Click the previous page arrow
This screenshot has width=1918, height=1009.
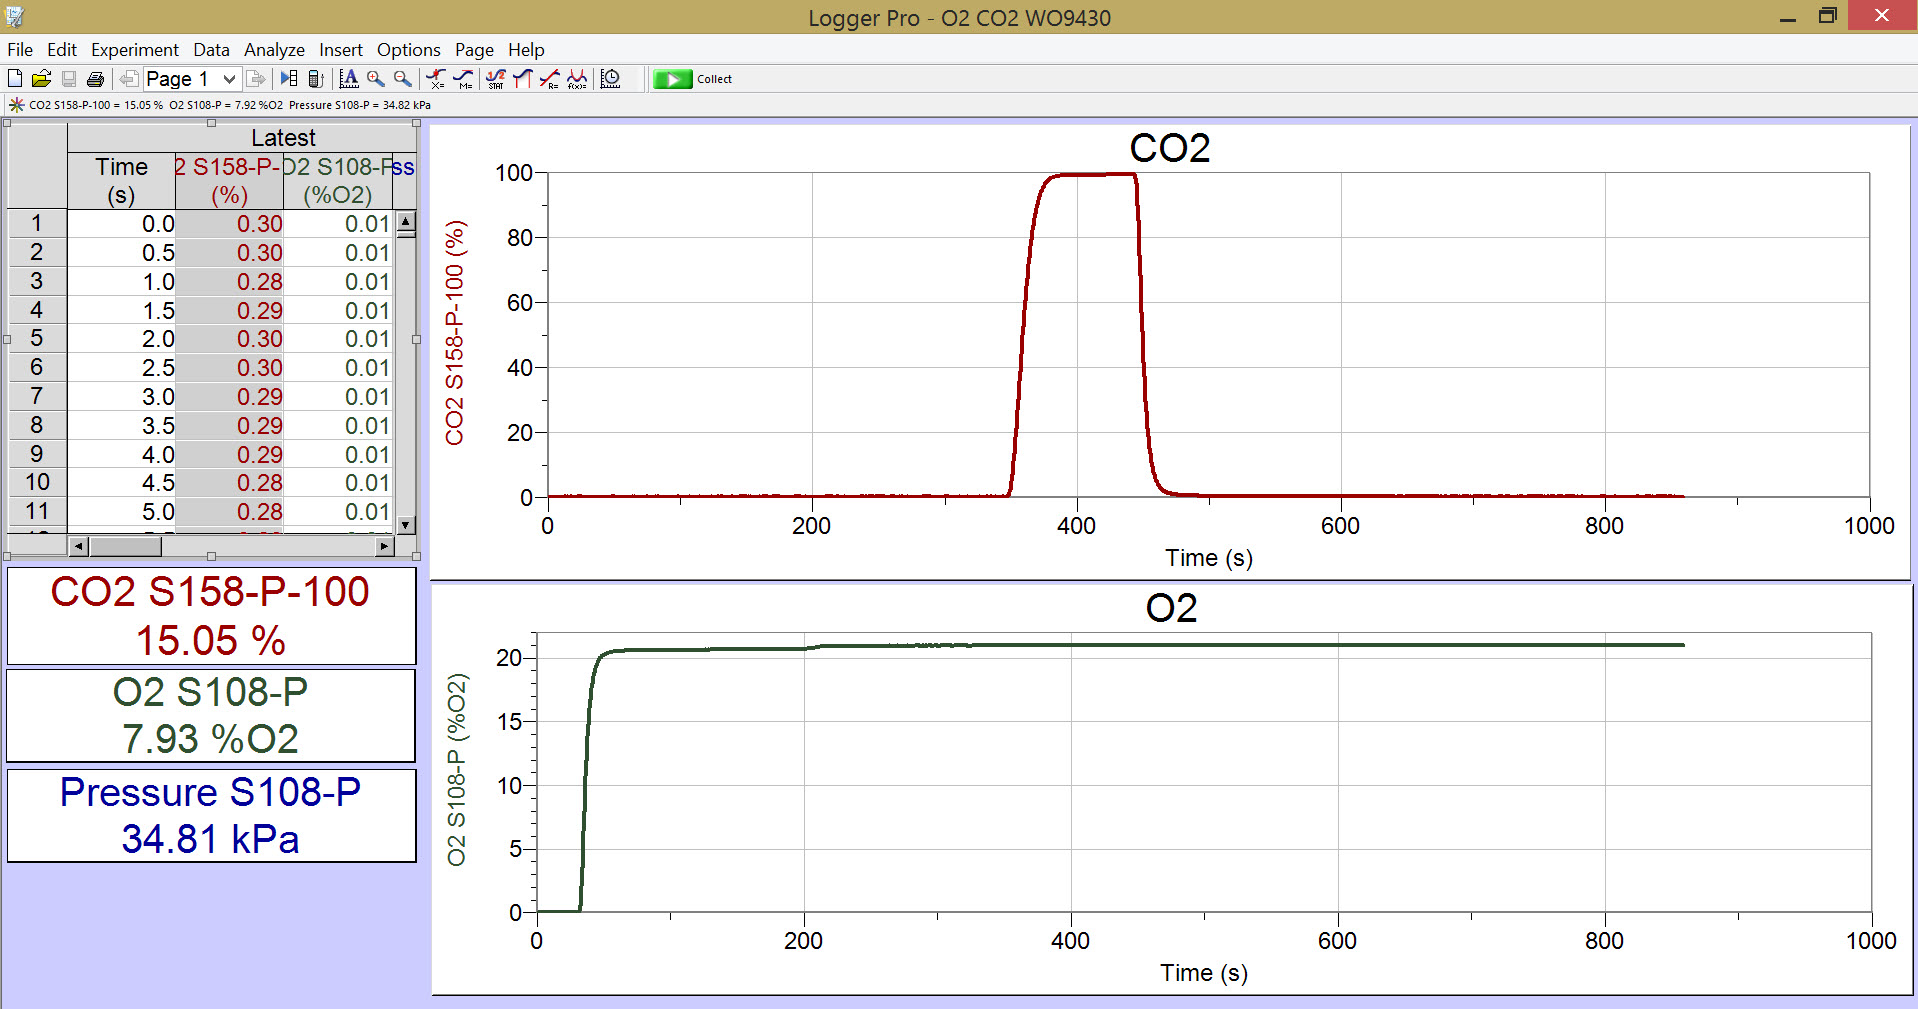coord(128,78)
